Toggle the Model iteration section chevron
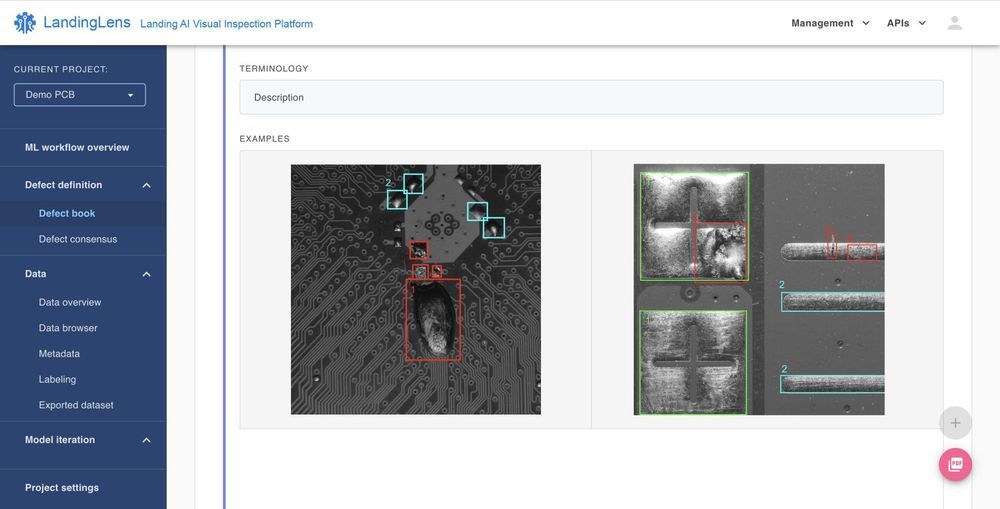This screenshot has width=1000, height=509. pyautogui.click(x=146, y=440)
